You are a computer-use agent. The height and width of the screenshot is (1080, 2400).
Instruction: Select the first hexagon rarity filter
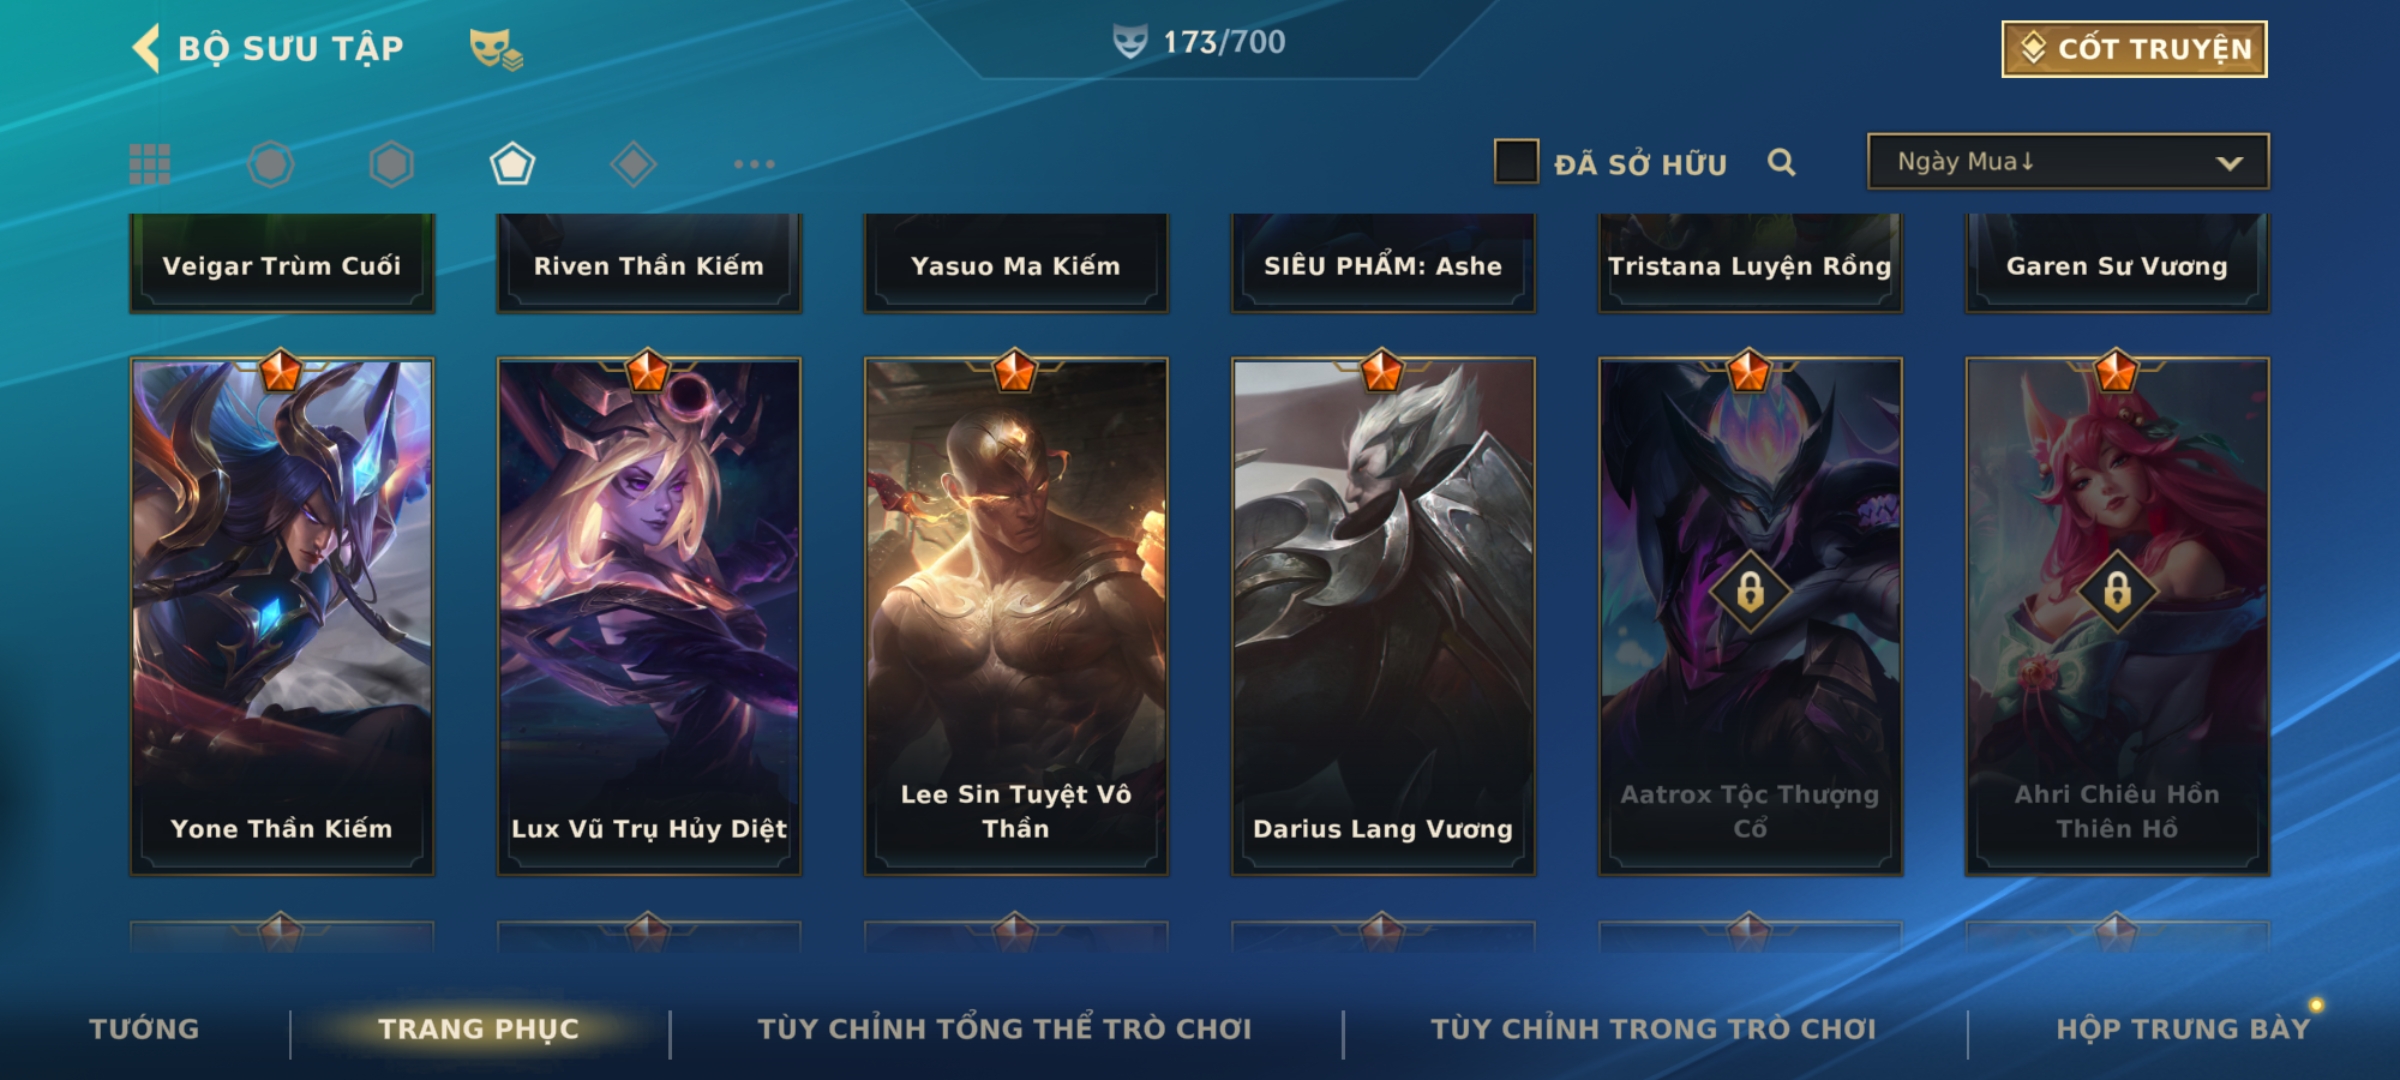271,164
